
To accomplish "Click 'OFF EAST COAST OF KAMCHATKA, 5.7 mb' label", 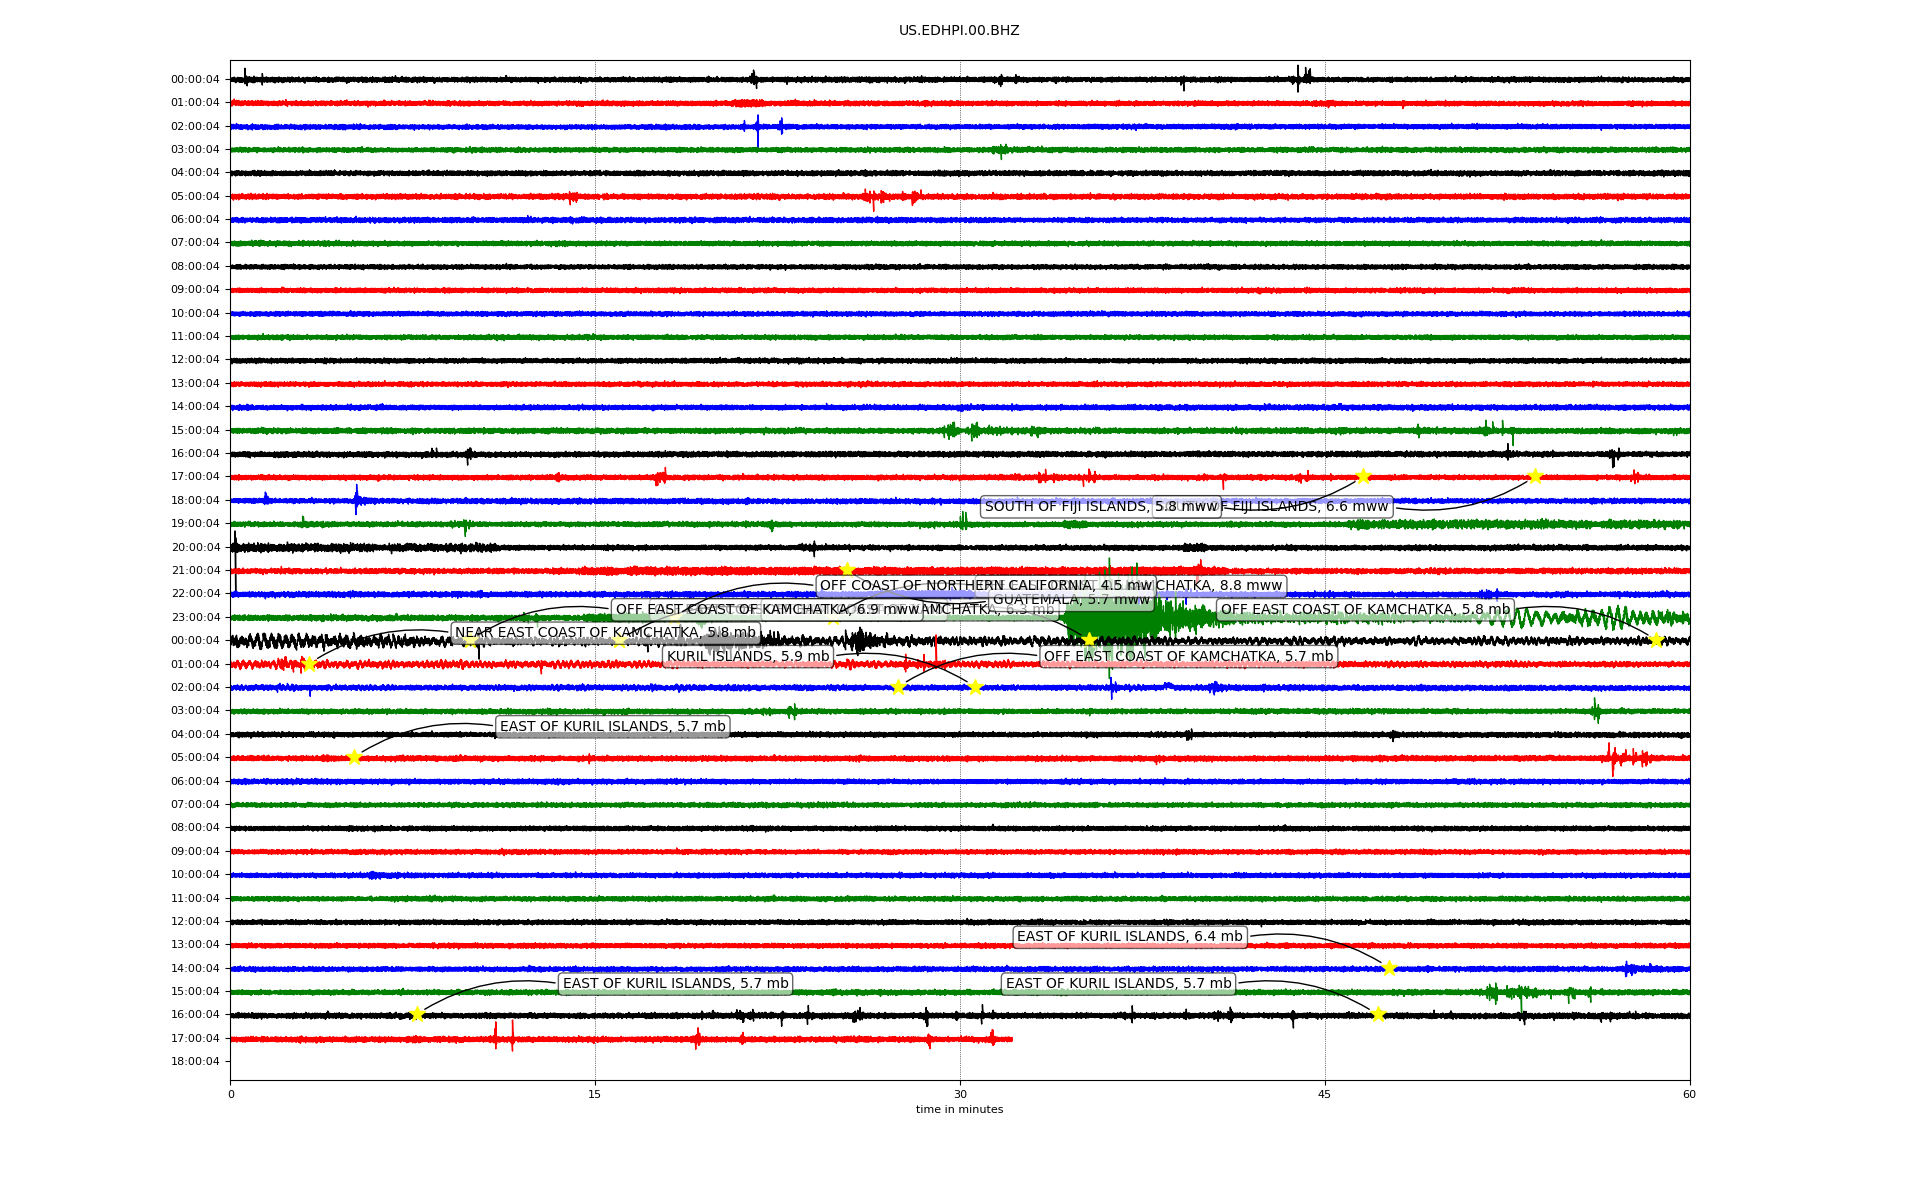I will click(1188, 657).
